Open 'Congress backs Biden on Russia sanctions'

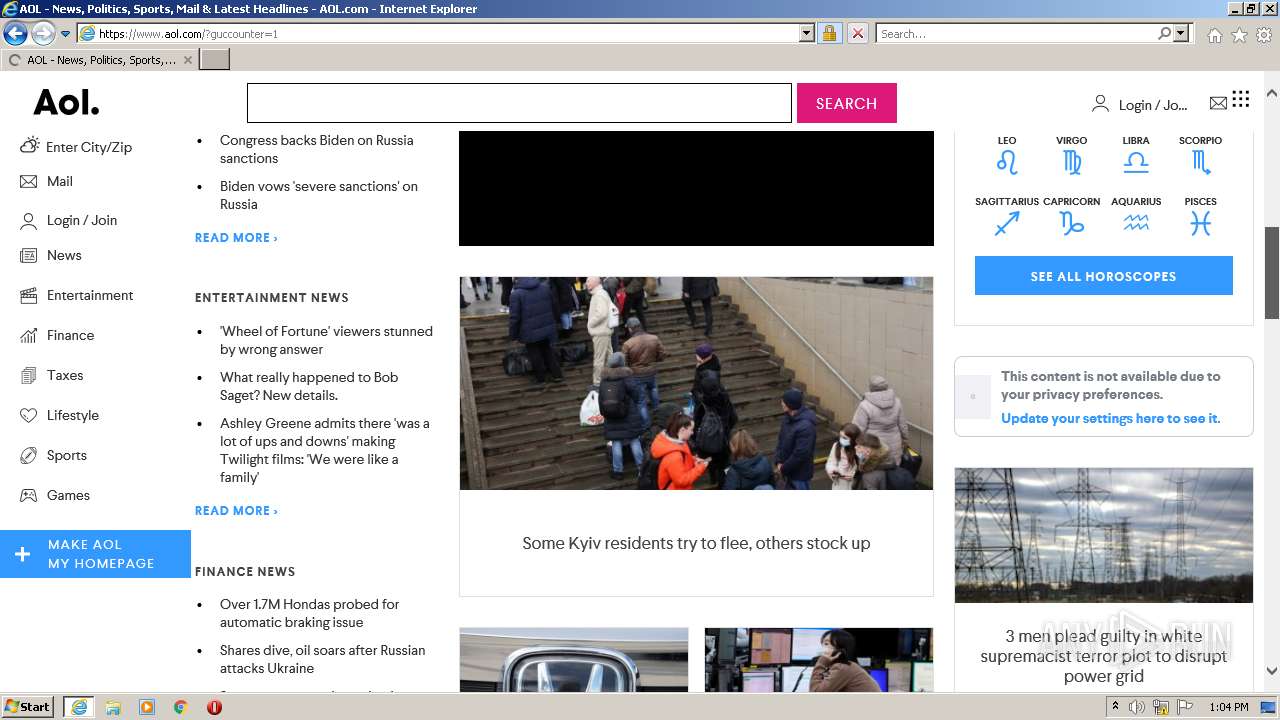pyautogui.click(x=316, y=149)
